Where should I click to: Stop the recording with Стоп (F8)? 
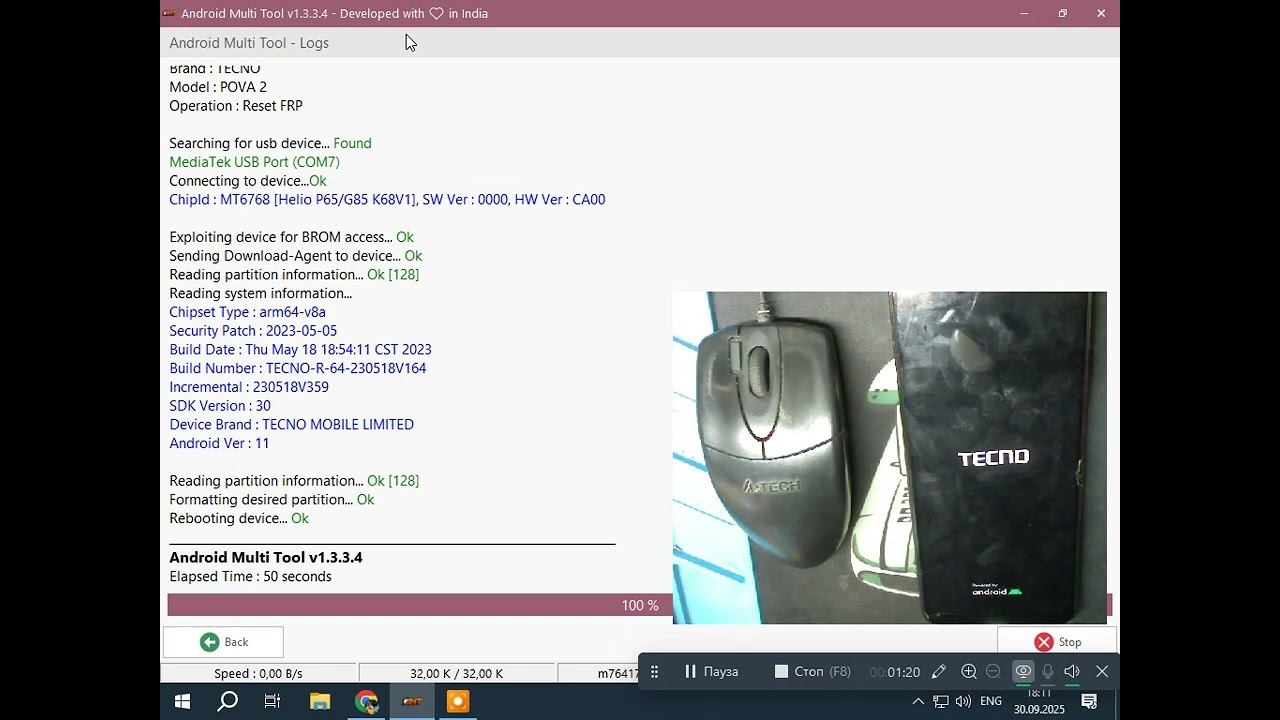click(x=813, y=672)
